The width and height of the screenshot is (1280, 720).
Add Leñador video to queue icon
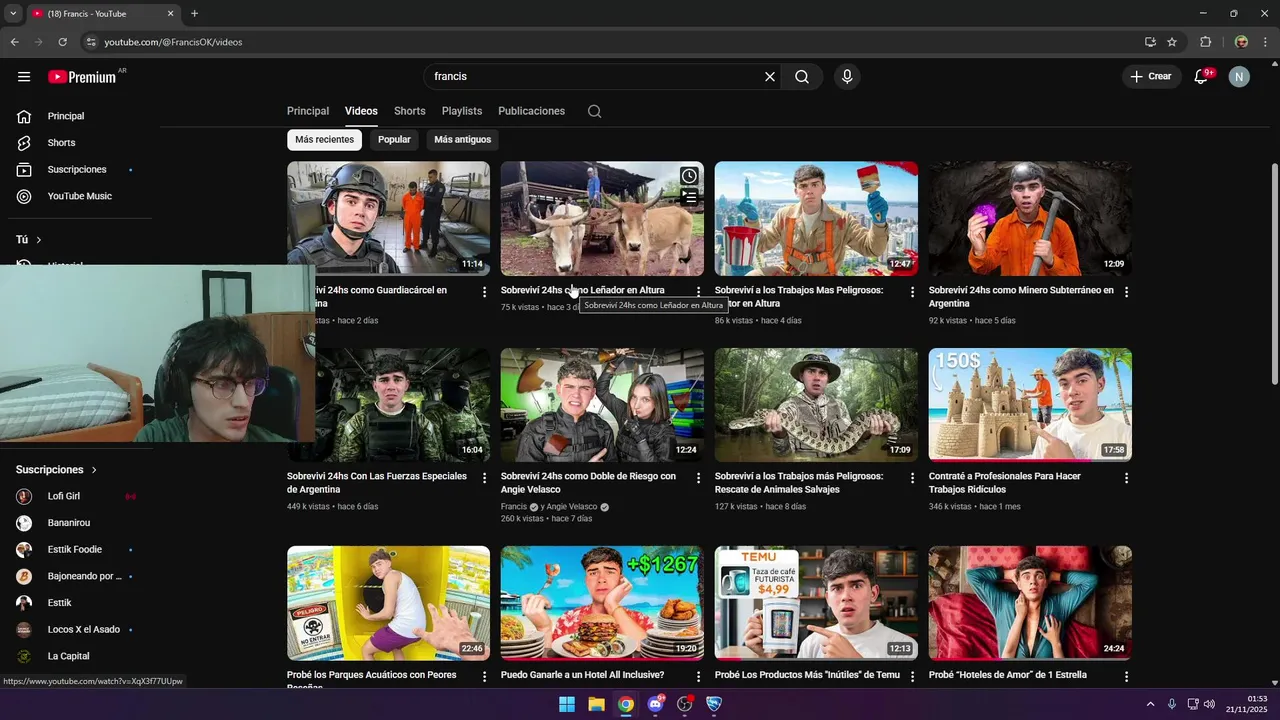click(689, 198)
